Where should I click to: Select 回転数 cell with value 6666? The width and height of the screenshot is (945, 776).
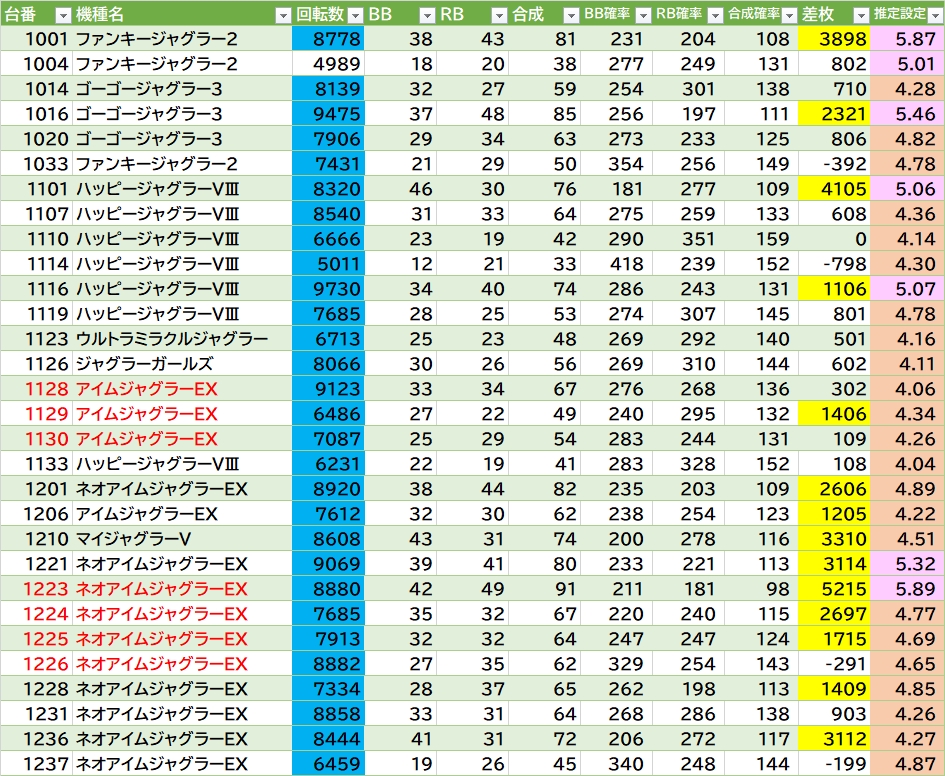(x=328, y=239)
